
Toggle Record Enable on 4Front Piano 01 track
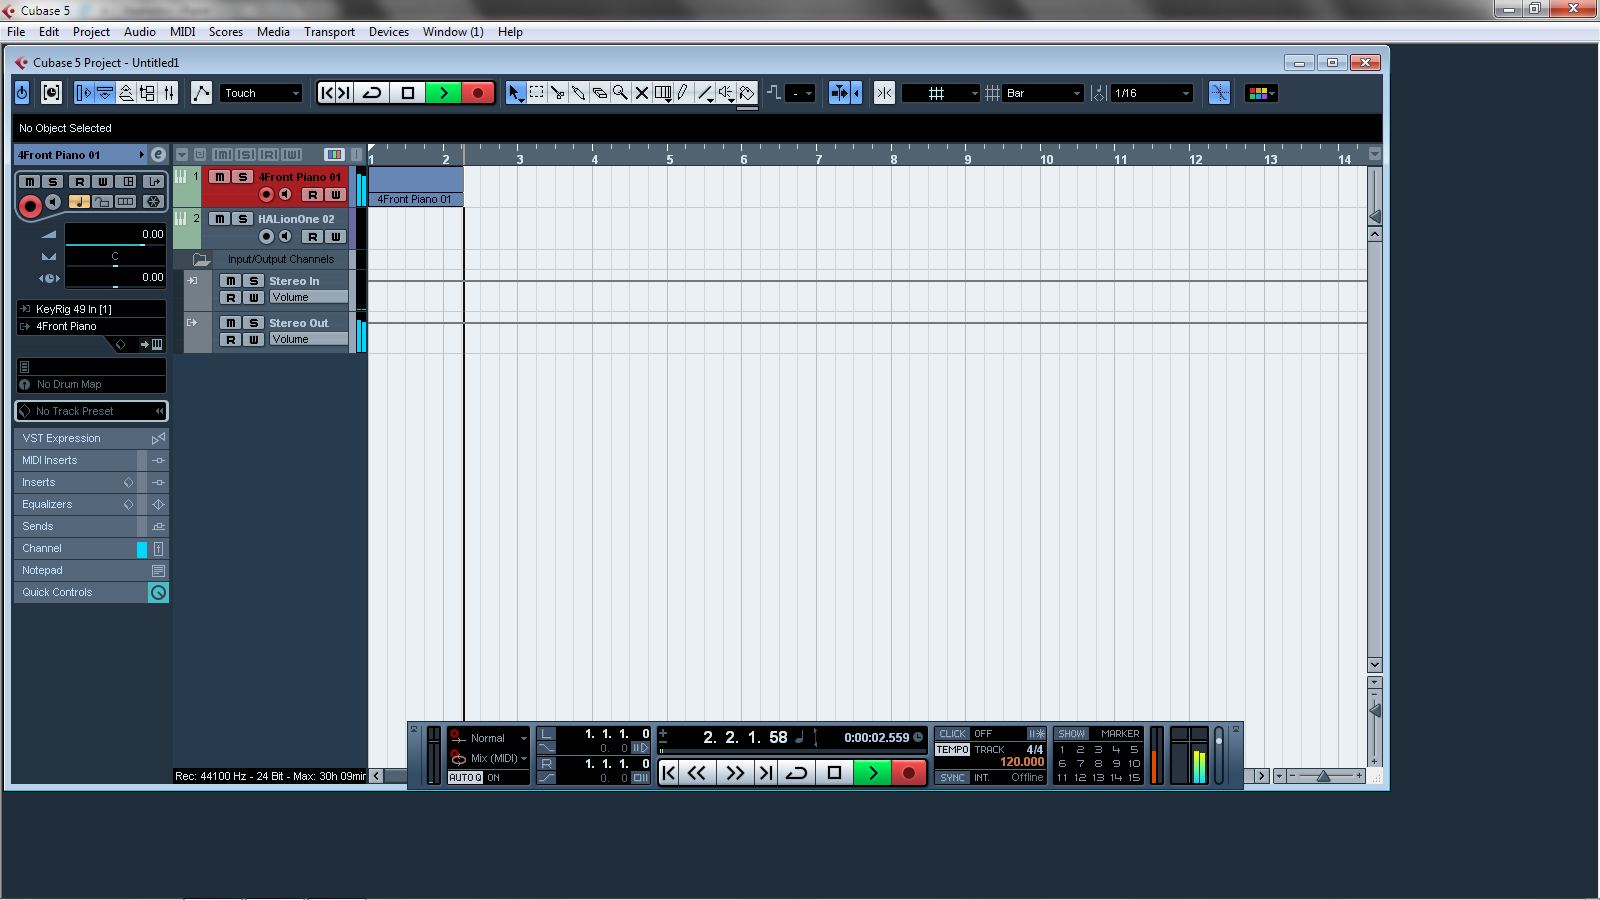pos(266,195)
